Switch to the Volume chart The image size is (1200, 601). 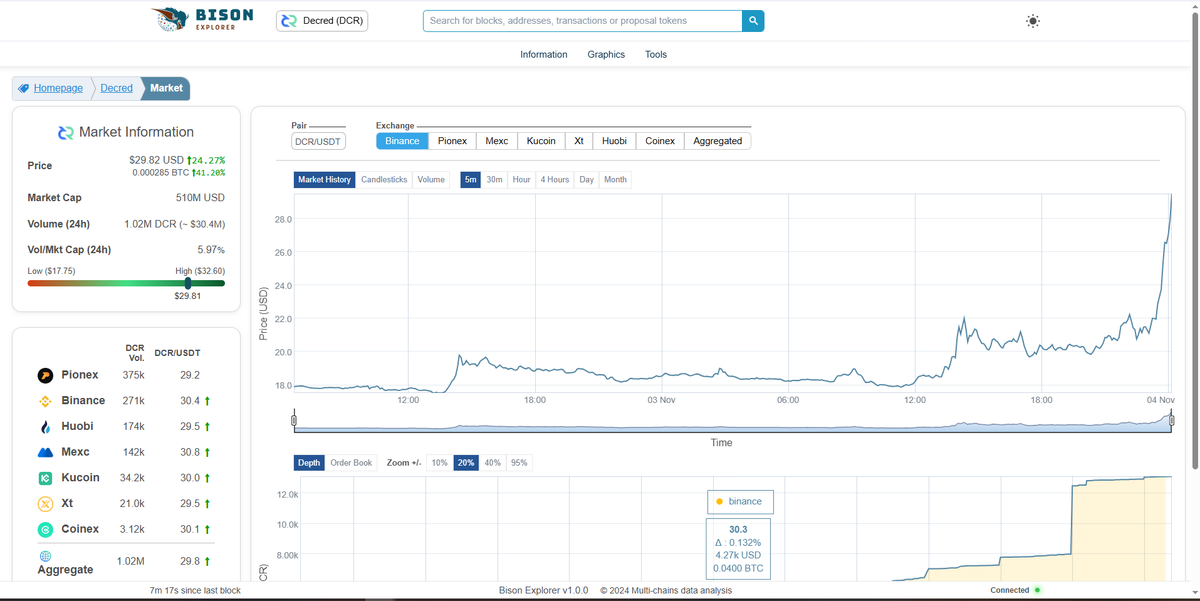tap(431, 180)
